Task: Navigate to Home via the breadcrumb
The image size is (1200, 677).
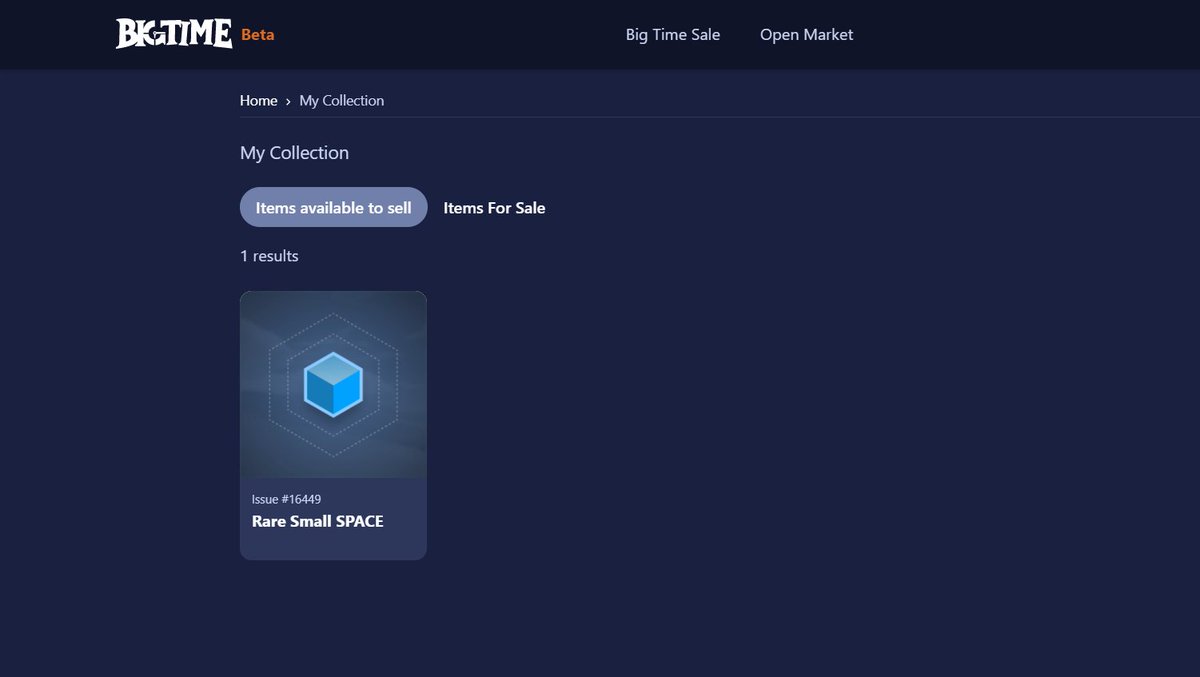Action: (x=258, y=100)
